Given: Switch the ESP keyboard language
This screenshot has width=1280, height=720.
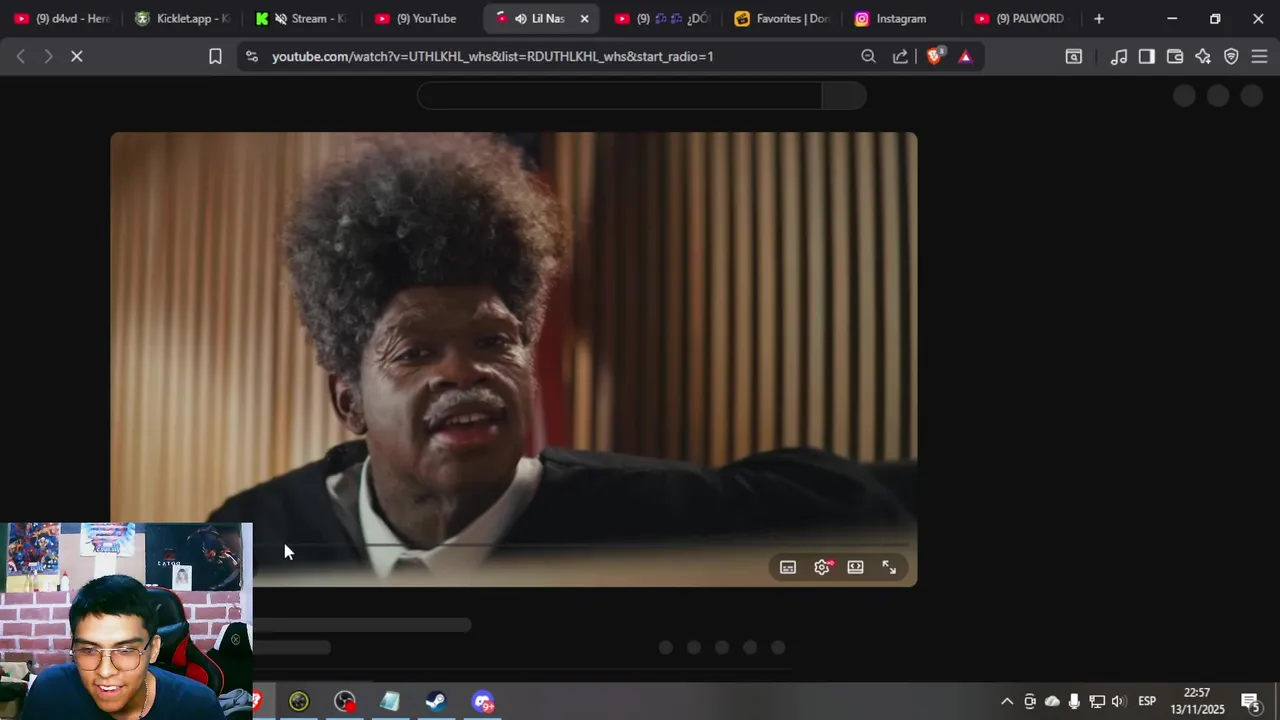Looking at the screenshot, I should click(1147, 701).
